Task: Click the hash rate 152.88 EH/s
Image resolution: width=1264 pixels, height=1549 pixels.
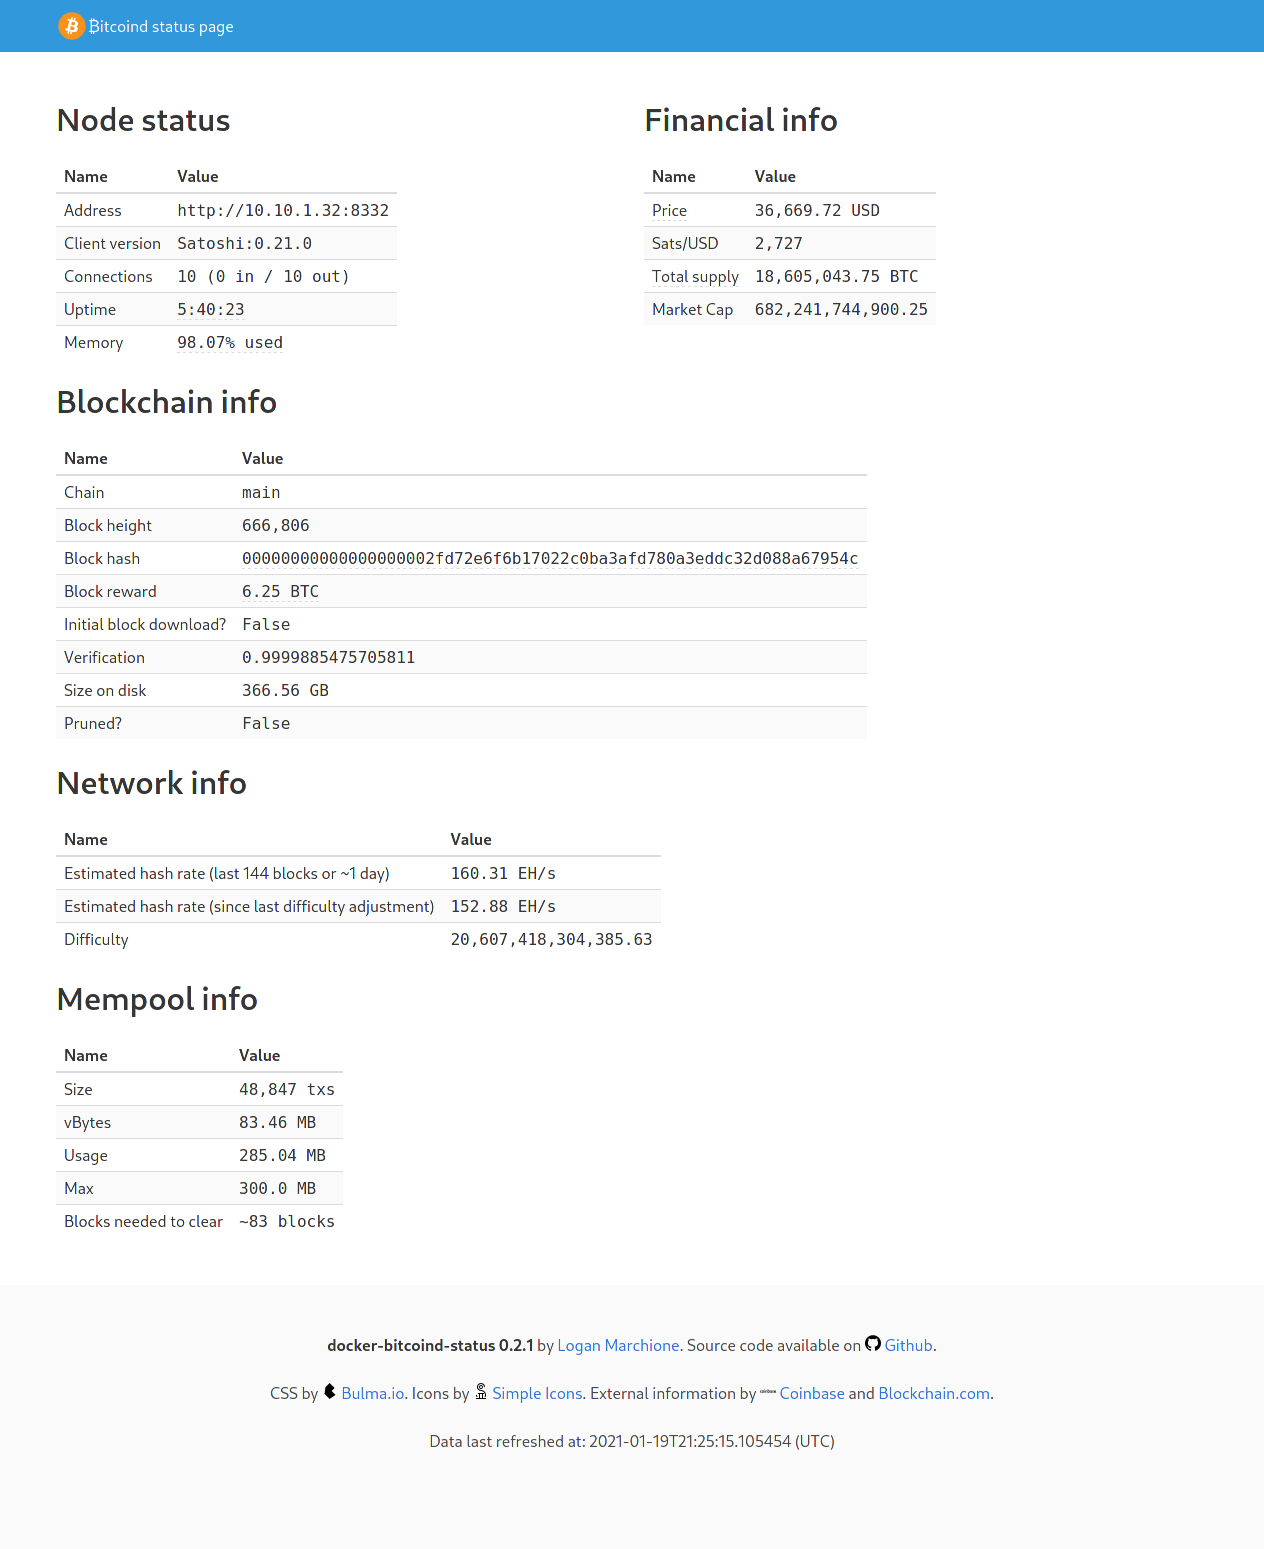Action: pyautogui.click(x=503, y=906)
